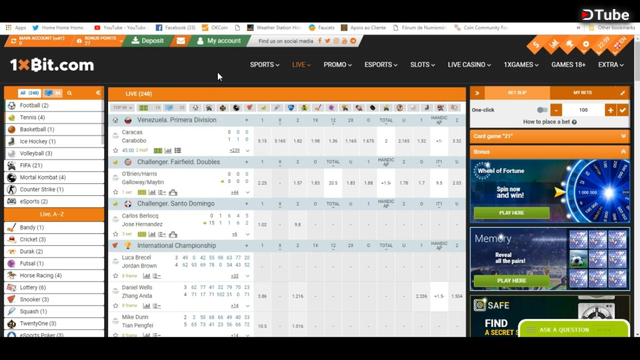Favorite the Luca Brecel match star

116,276
